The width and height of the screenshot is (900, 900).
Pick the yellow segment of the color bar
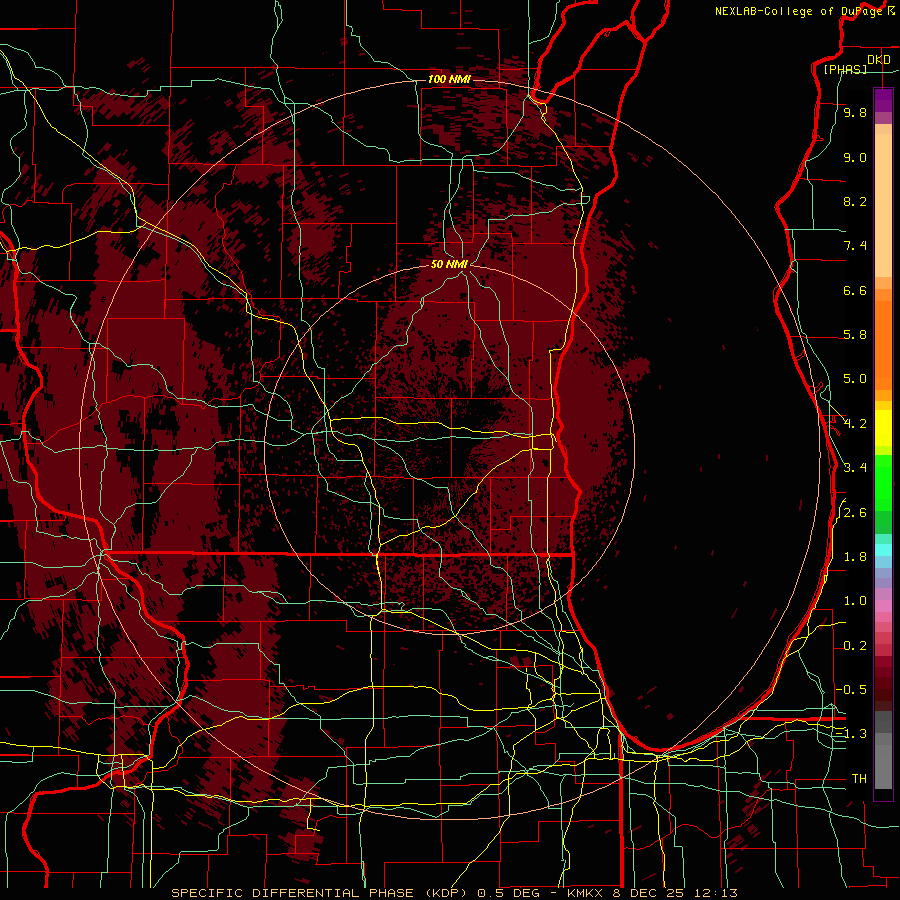(883, 428)
